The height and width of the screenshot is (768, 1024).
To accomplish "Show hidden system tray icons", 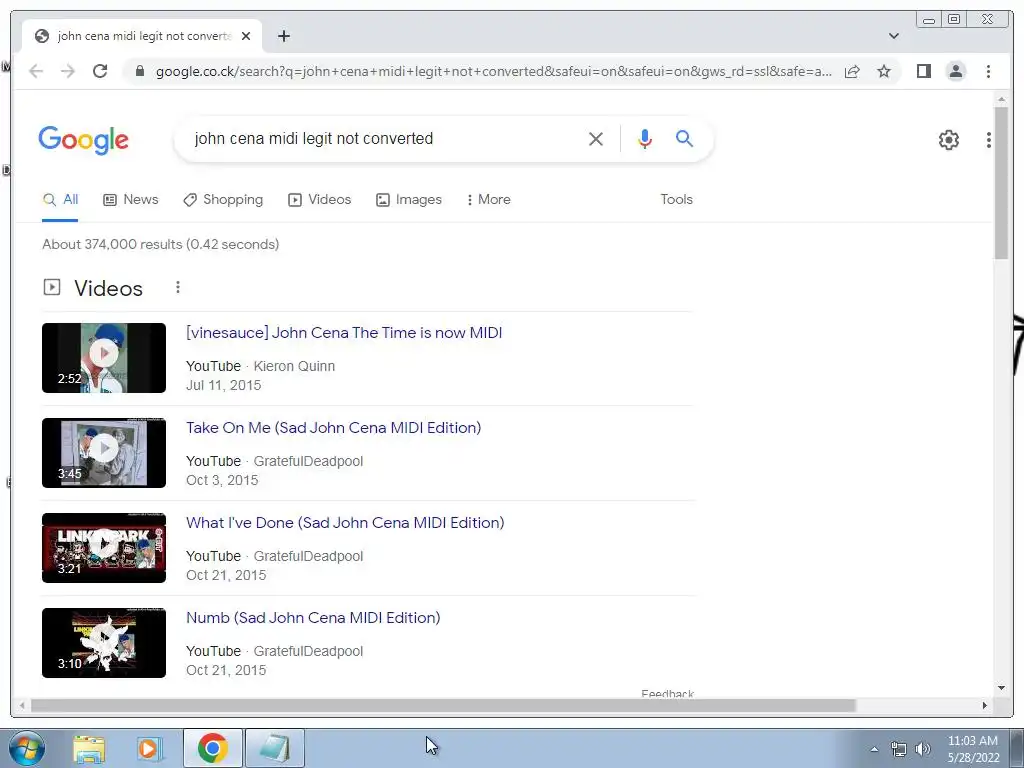I will click(874, 749).
